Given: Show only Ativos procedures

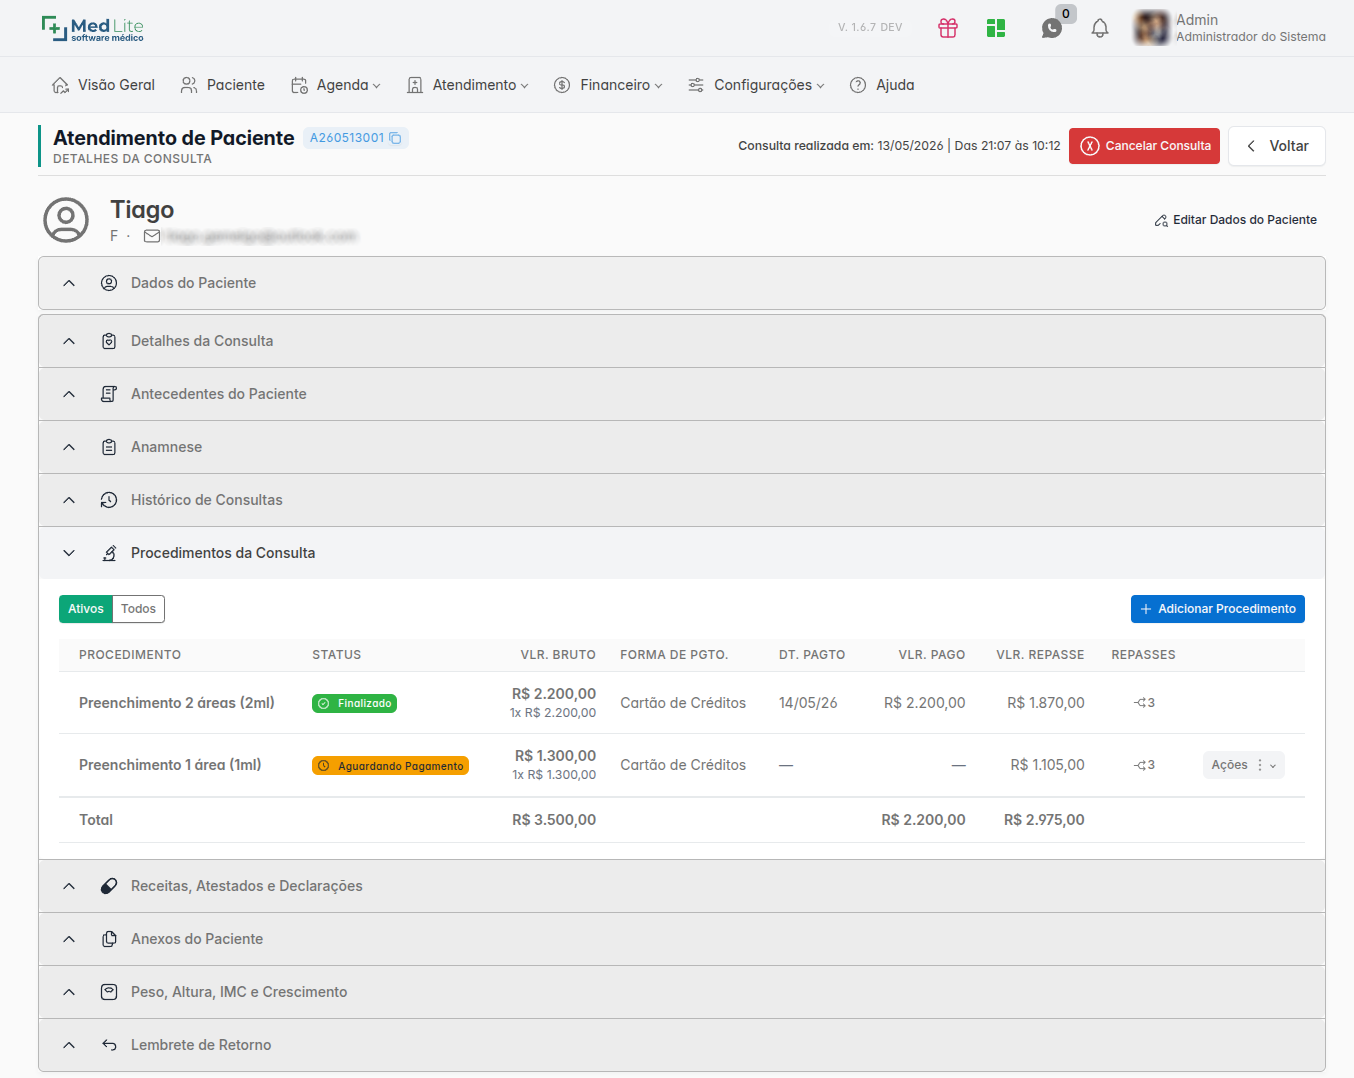Looking at the screenshot, I should tap(86, 609).
